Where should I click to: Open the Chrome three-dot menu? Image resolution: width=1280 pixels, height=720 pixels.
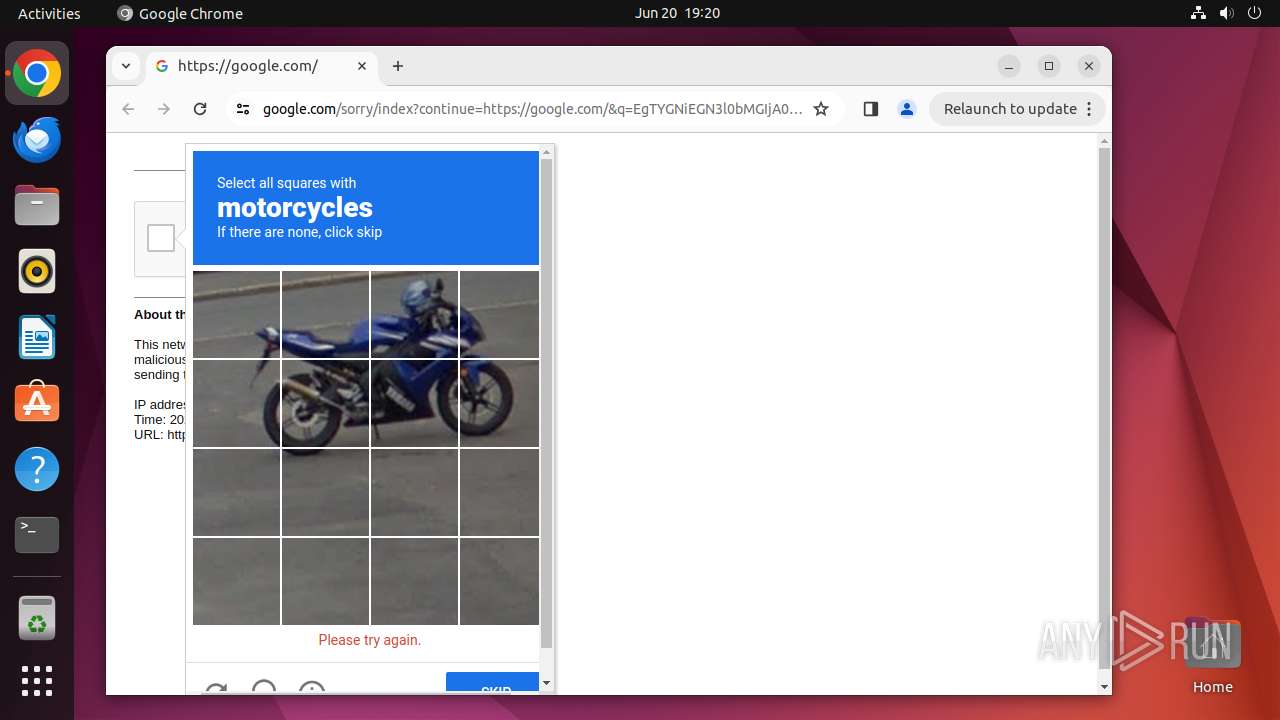(1089, 109)
